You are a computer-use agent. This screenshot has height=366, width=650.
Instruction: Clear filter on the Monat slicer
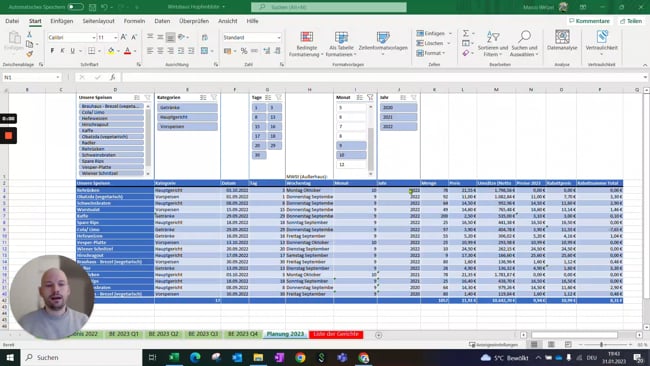[x=370, y=97]
